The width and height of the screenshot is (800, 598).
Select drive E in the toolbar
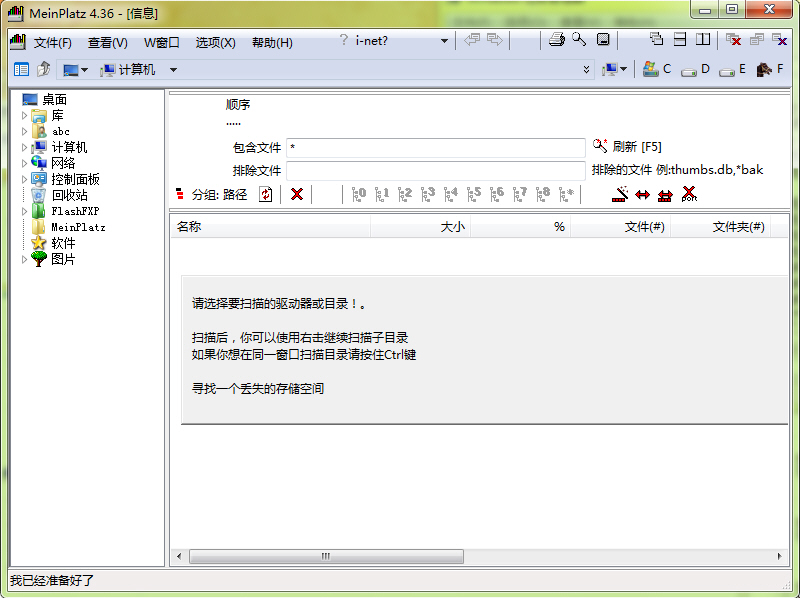[x=732, y=69]
